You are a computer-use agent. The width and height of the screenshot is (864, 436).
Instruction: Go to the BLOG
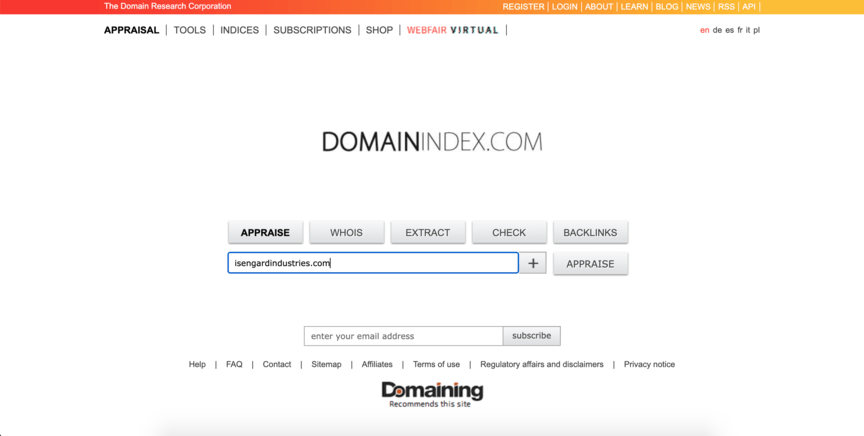(667, 7)
